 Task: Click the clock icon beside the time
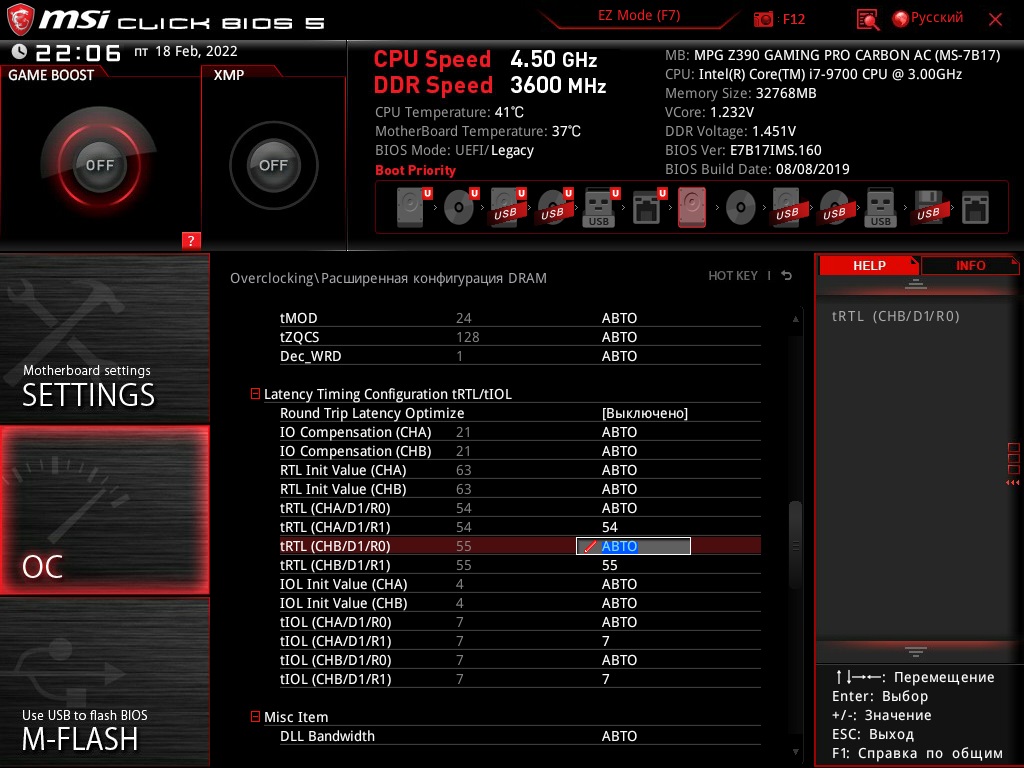pyautogui.click(x=20, y=52)
